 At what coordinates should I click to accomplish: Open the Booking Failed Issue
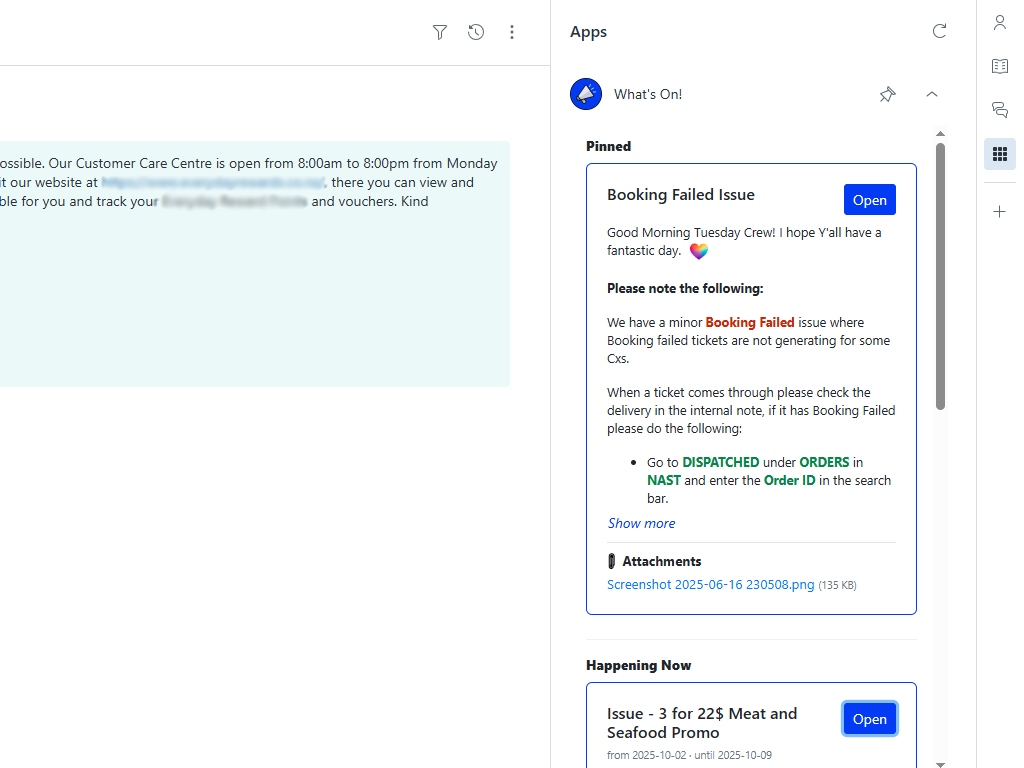(x=869, y=199)
